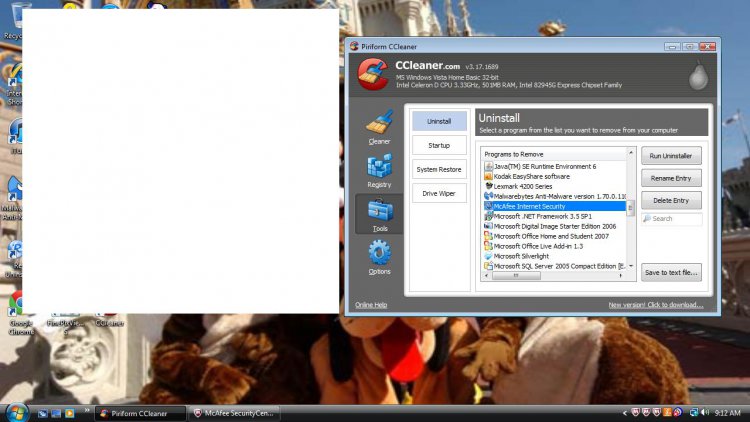The width and height of the screenshot is (750, 422).
Task: Select Microsoft SQL Server 2005 Compact Edition
Action: coord(554,266)
